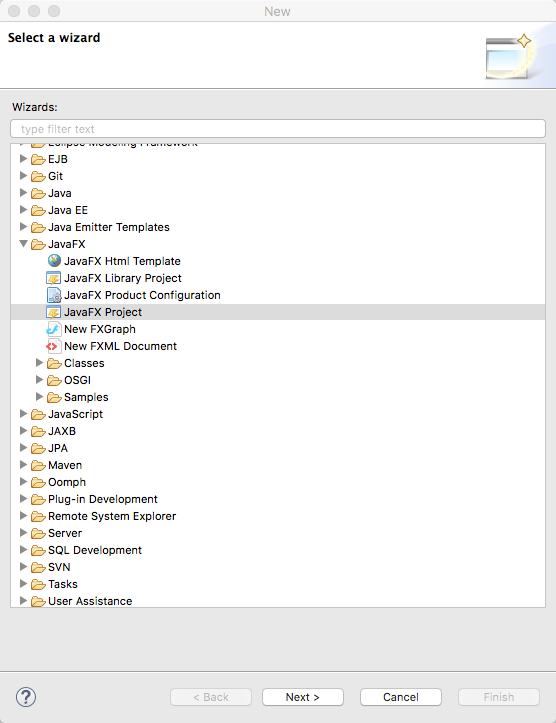Viewport: 556px width, 723px height.
Task: Click the Java EE folder icon
Action: [x=38, y=211]
